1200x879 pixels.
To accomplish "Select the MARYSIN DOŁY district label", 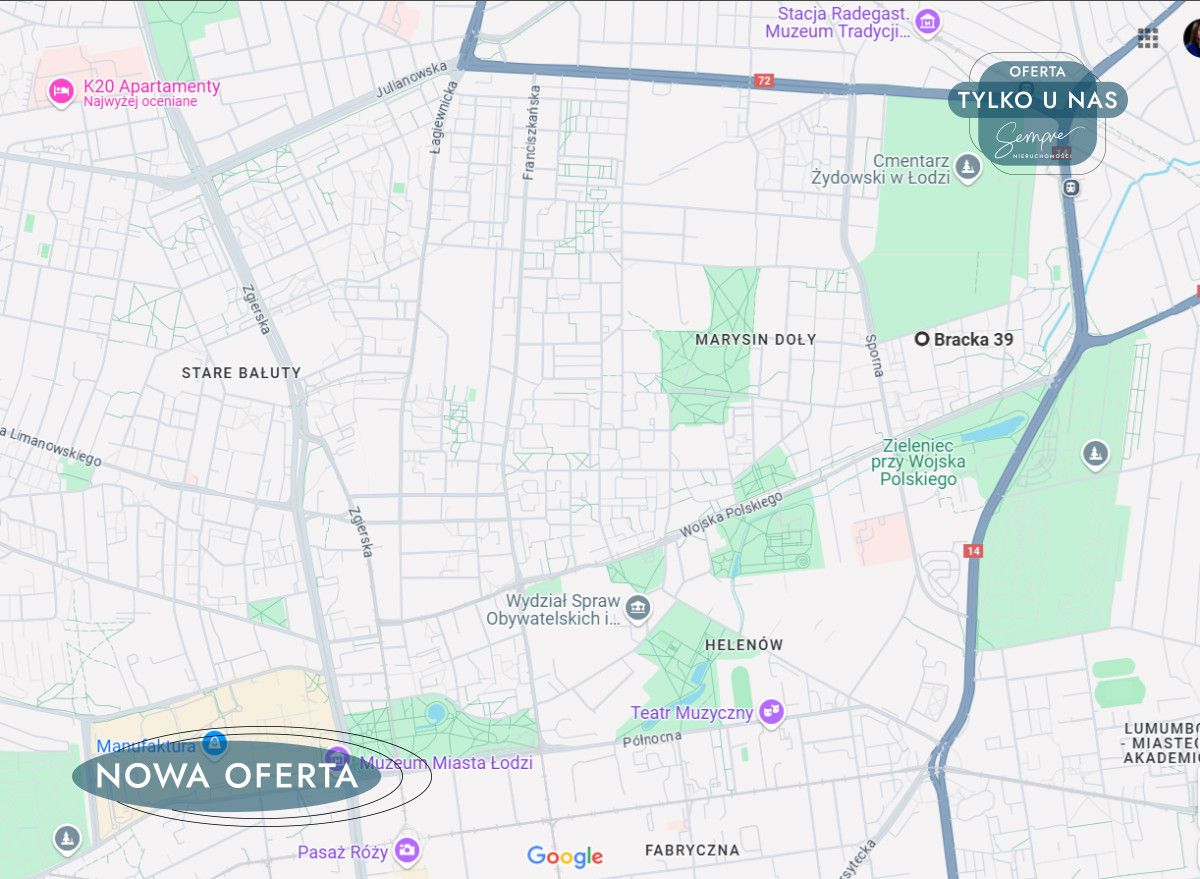I will (x=756, y=339).
